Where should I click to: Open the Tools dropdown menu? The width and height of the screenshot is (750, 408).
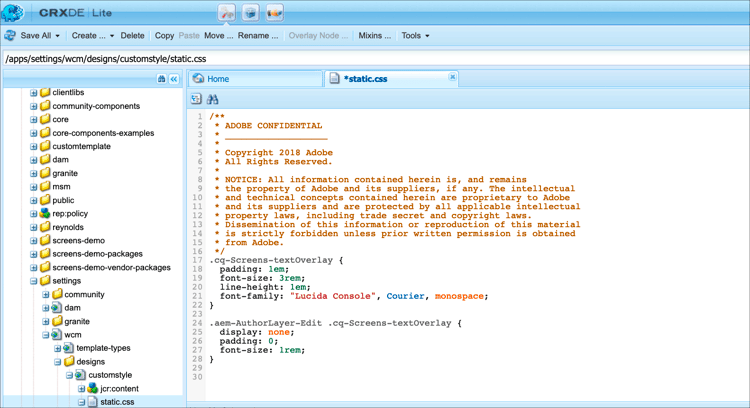click(427, 36)
